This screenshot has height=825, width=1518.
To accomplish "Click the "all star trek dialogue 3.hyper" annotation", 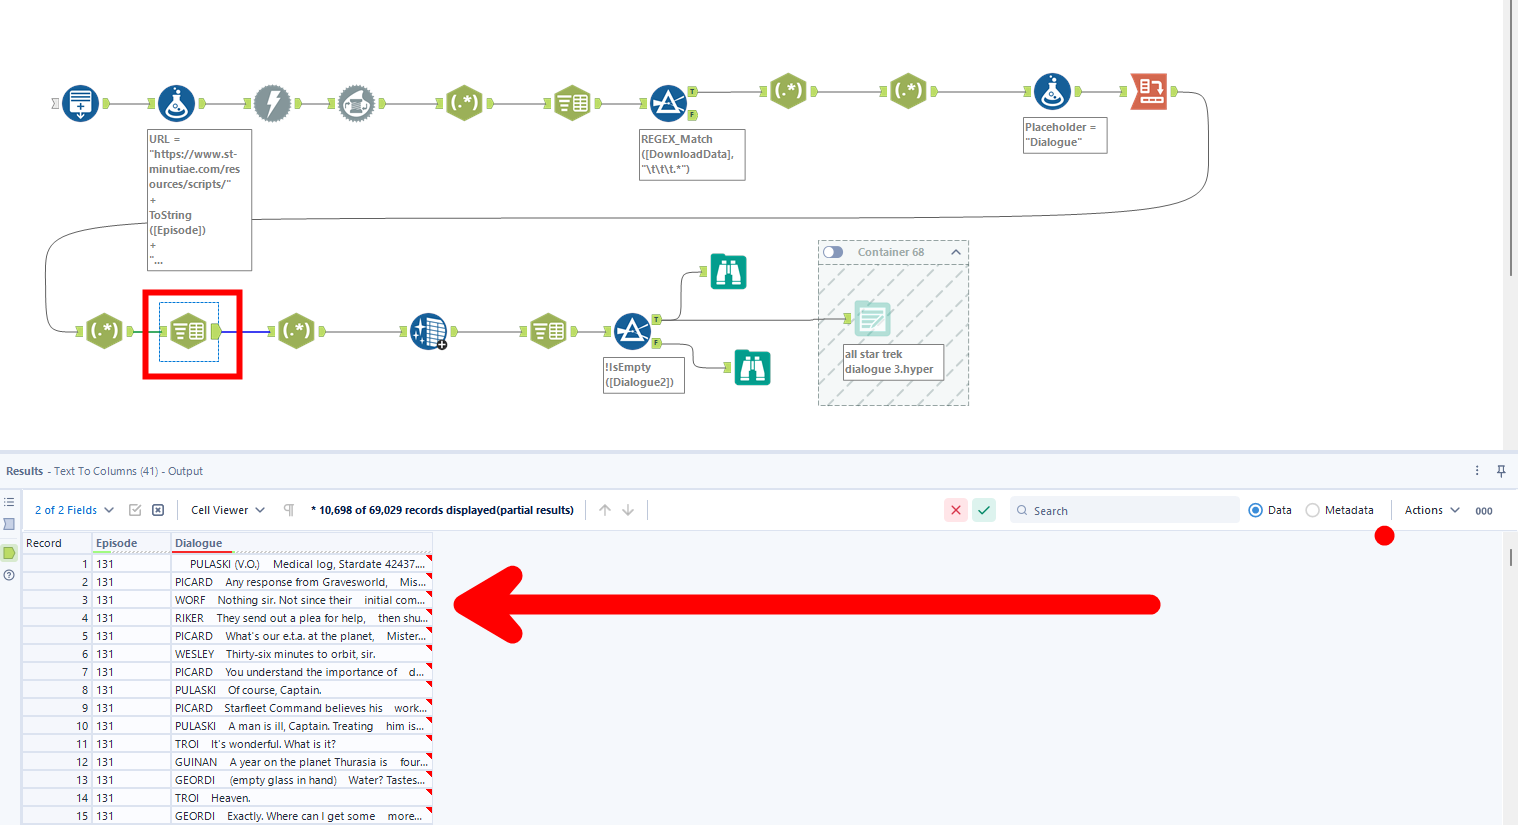I will point(894,362).
